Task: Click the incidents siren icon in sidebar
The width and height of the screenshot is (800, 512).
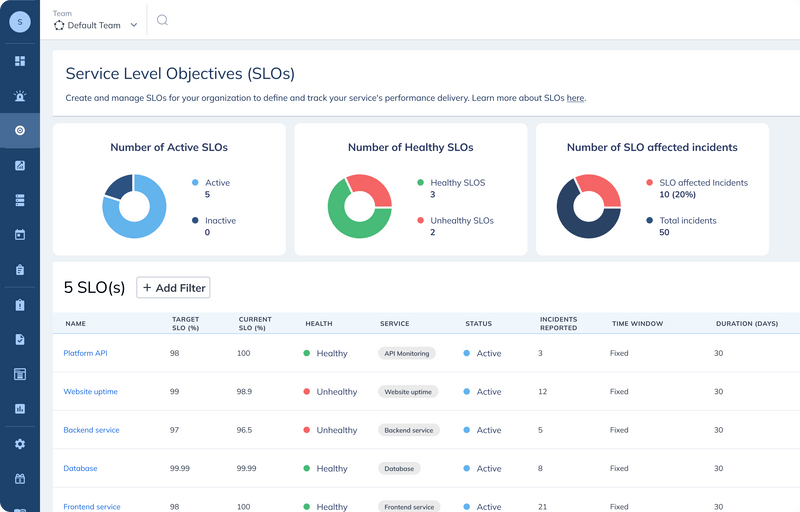Action: (20, 97)
